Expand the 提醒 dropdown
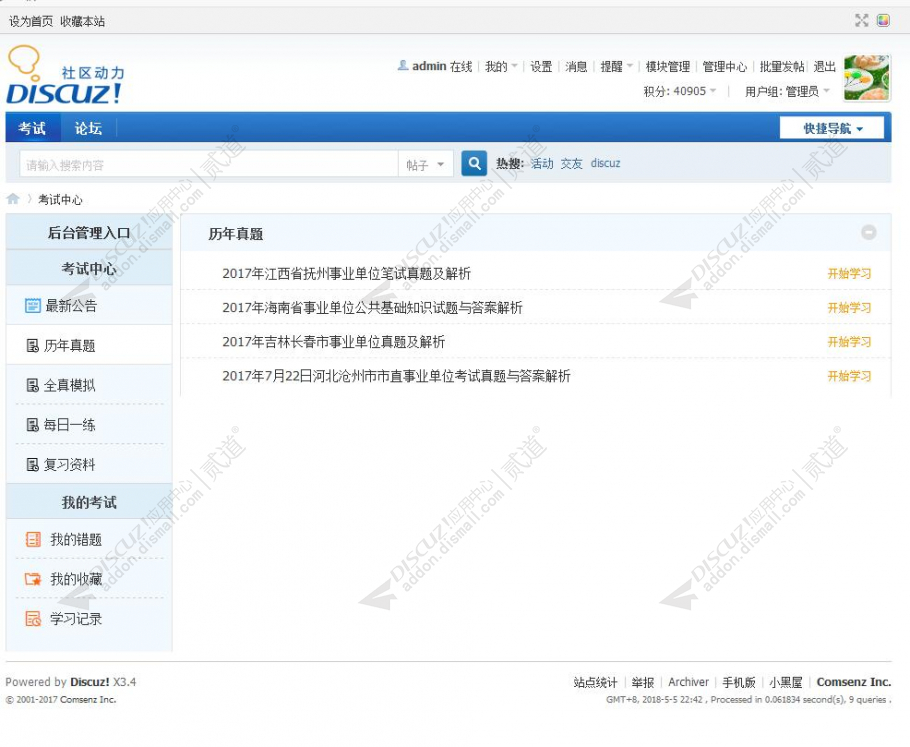Viewport: 910px width, 747px height. (616, 67)
